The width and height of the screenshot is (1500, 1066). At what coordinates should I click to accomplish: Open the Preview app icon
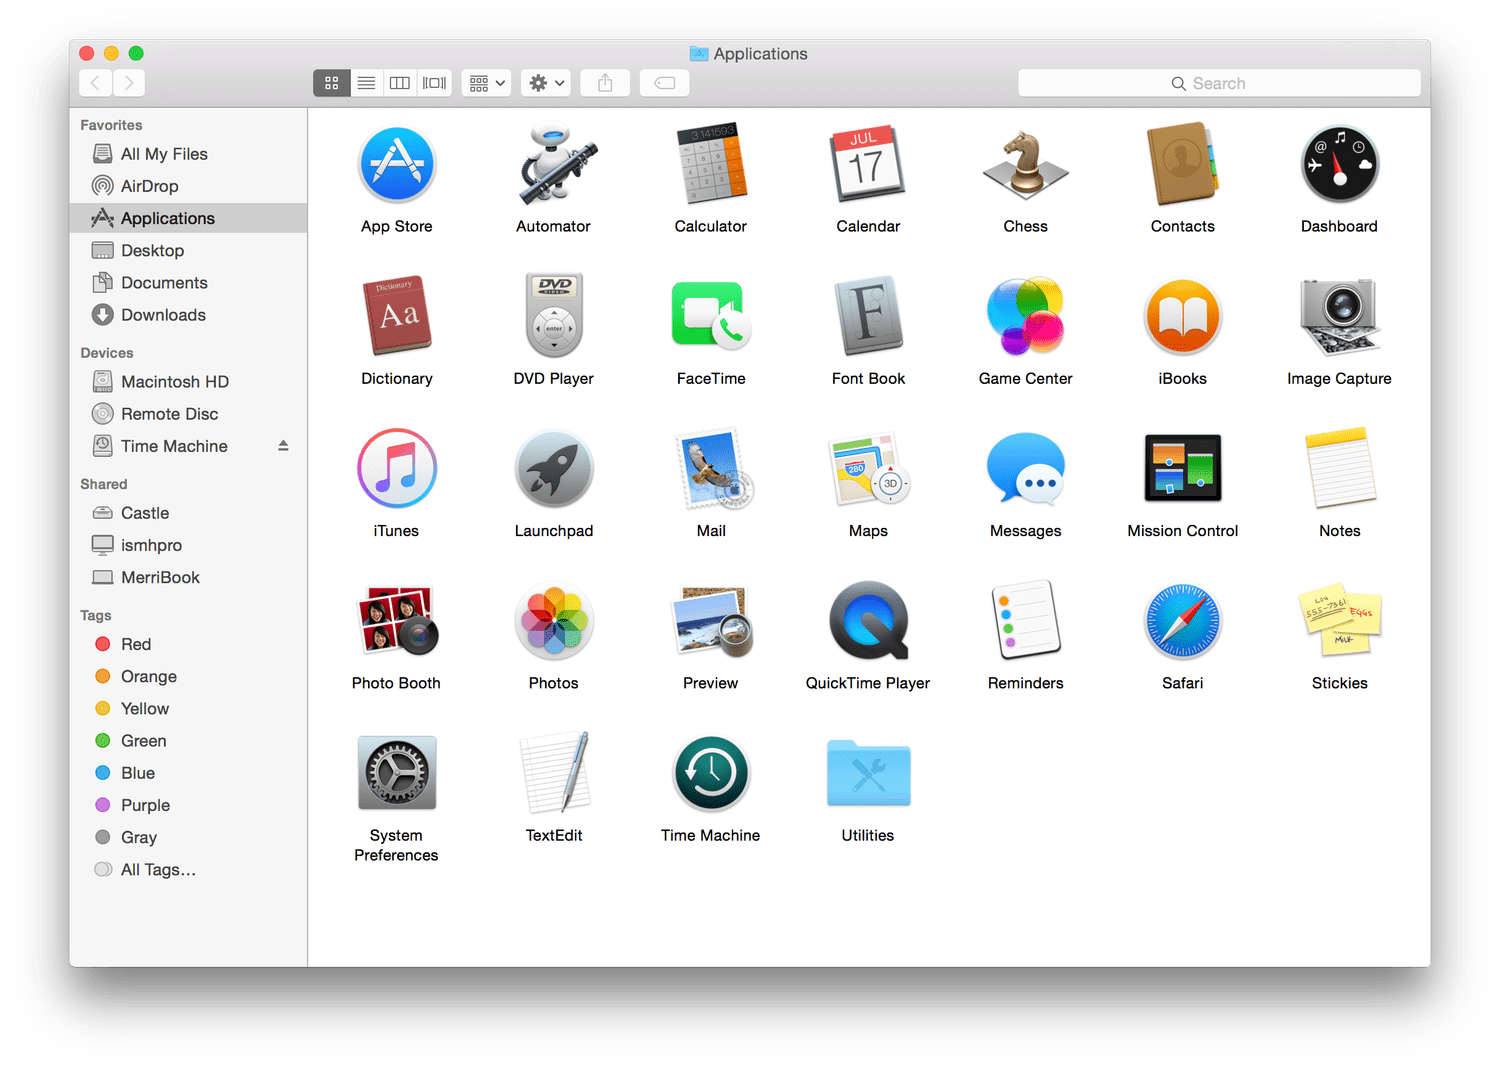tap(712, 620)
